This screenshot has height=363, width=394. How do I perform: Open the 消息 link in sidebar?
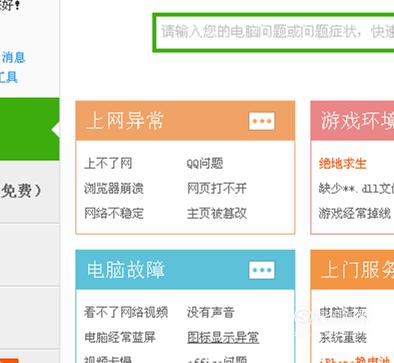[x=14, y=57]
